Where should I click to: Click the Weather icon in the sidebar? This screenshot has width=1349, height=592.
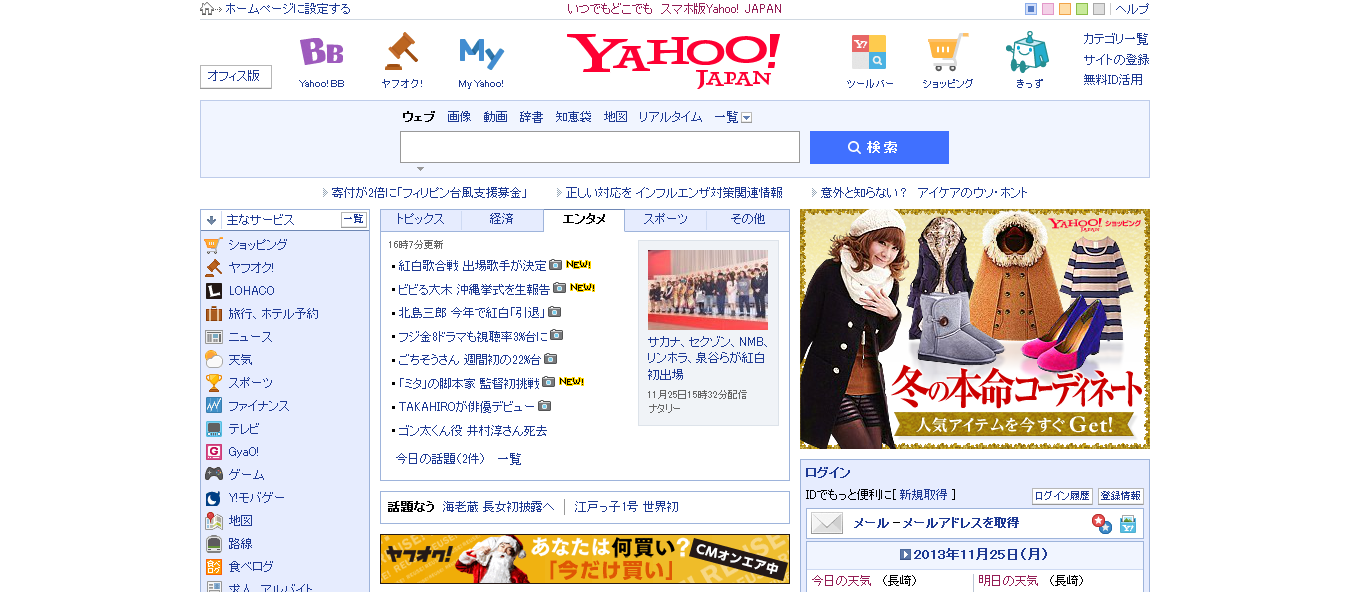point(213,359)
